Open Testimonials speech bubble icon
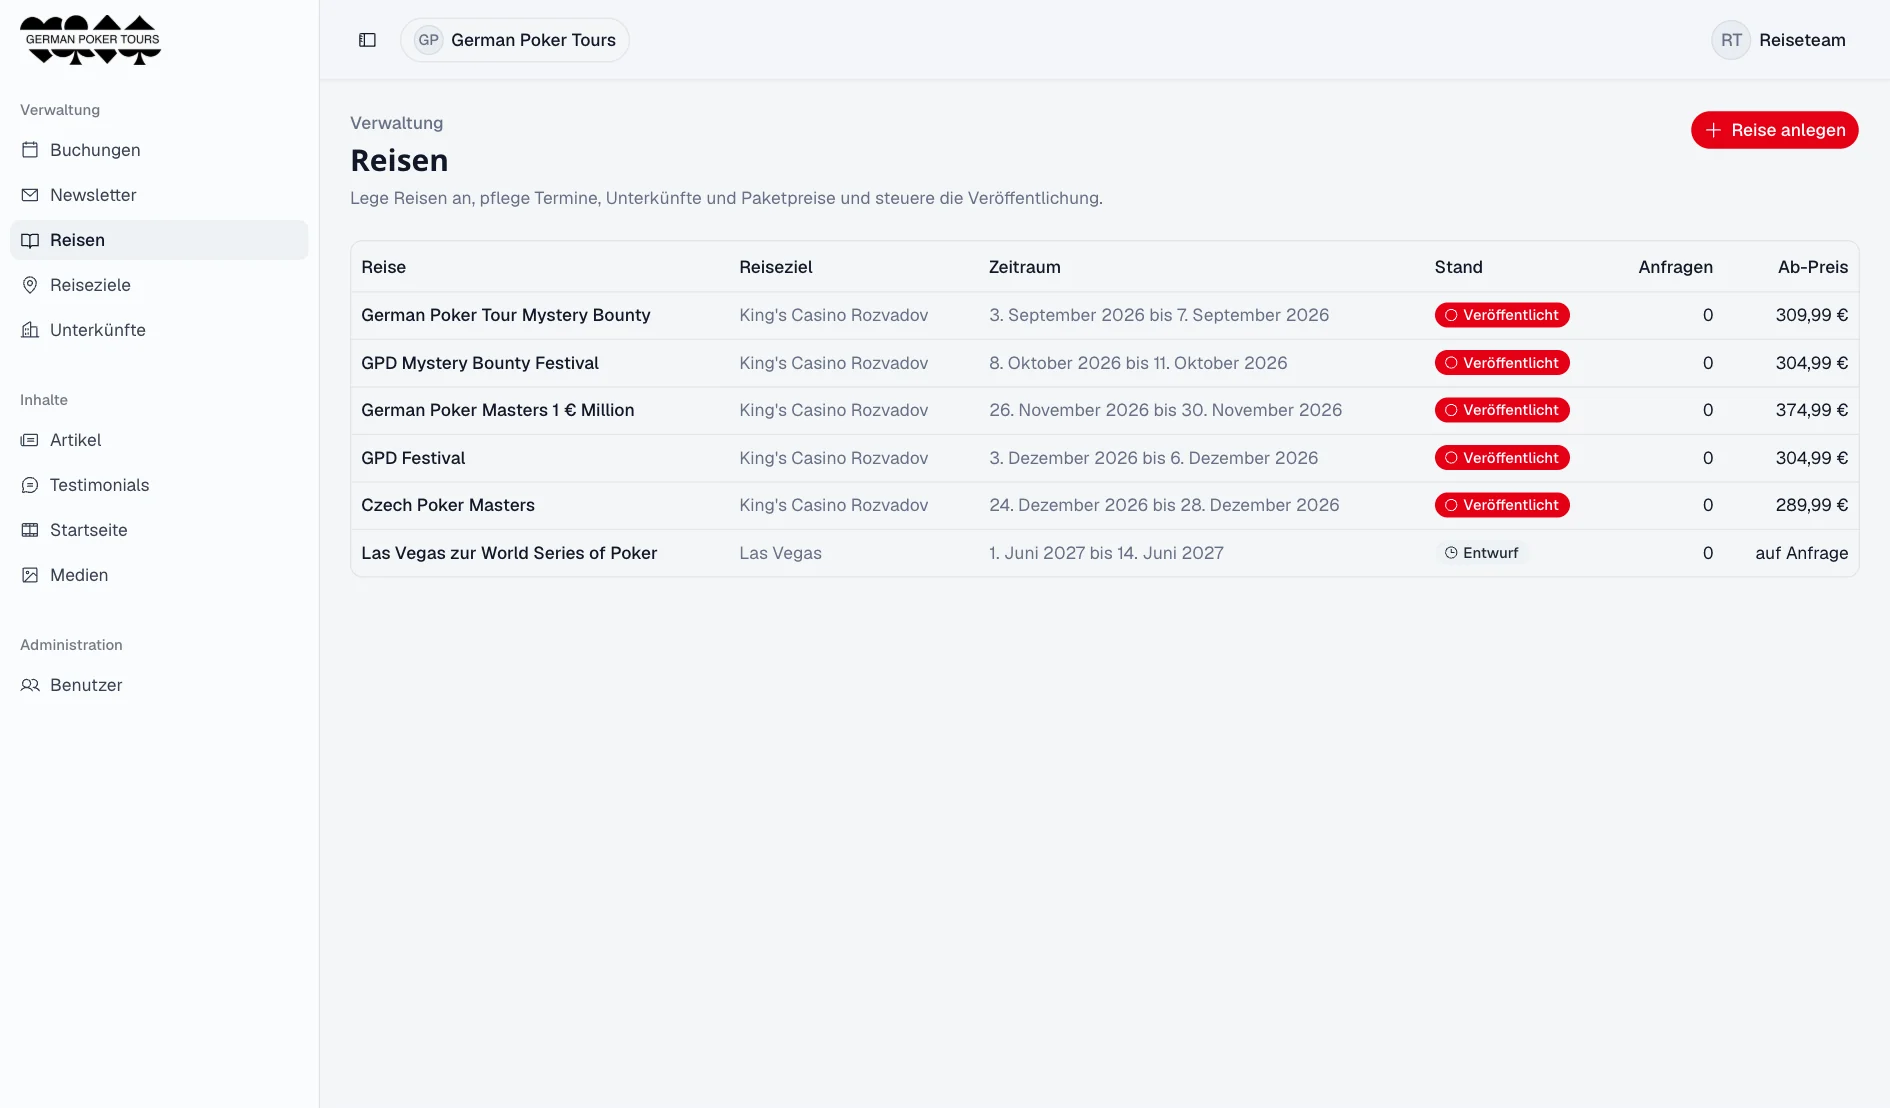This screenshot has width=1890, height=1108. tap(30, 485)
